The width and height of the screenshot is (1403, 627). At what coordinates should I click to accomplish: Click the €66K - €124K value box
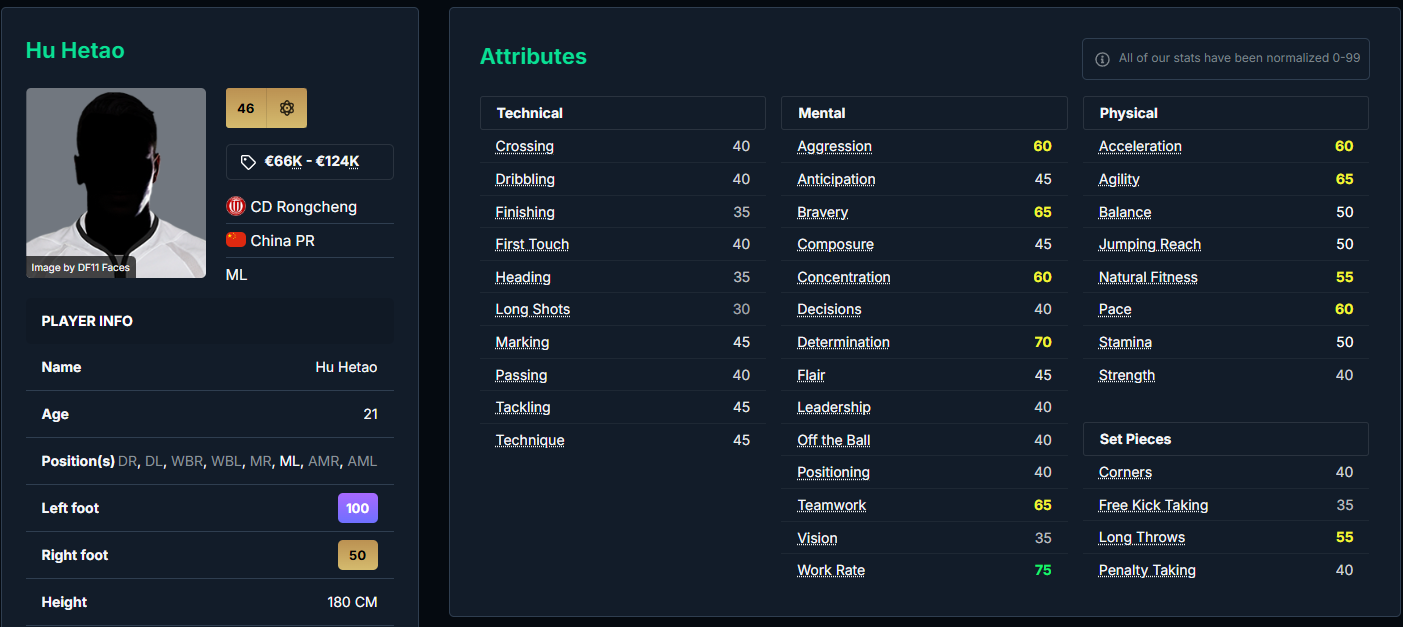point(310,162)
